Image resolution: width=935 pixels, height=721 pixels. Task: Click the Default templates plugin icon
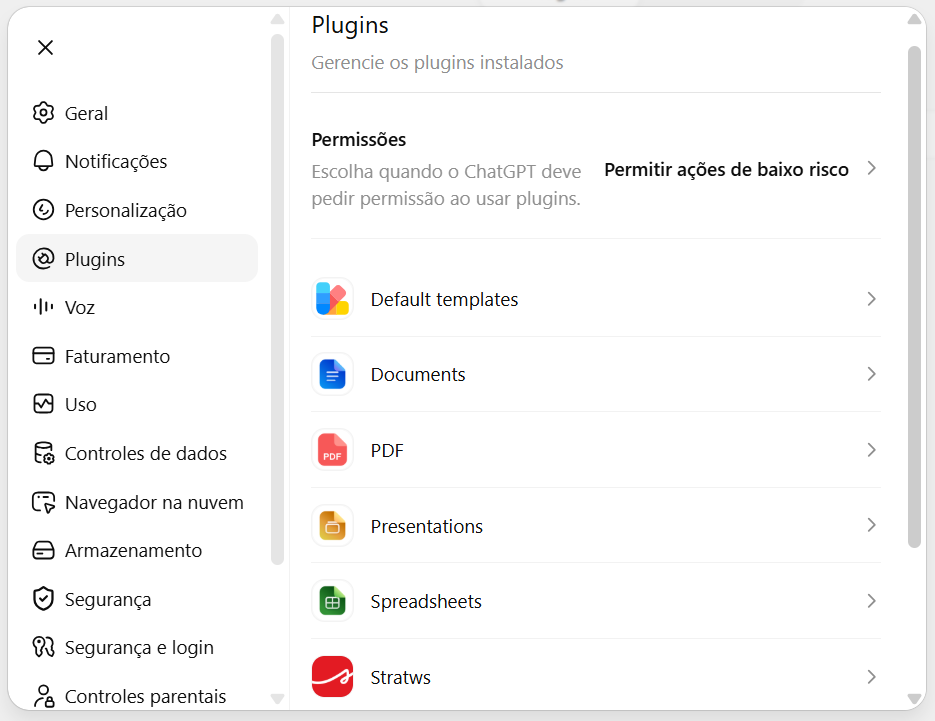(x=332, y=299)
